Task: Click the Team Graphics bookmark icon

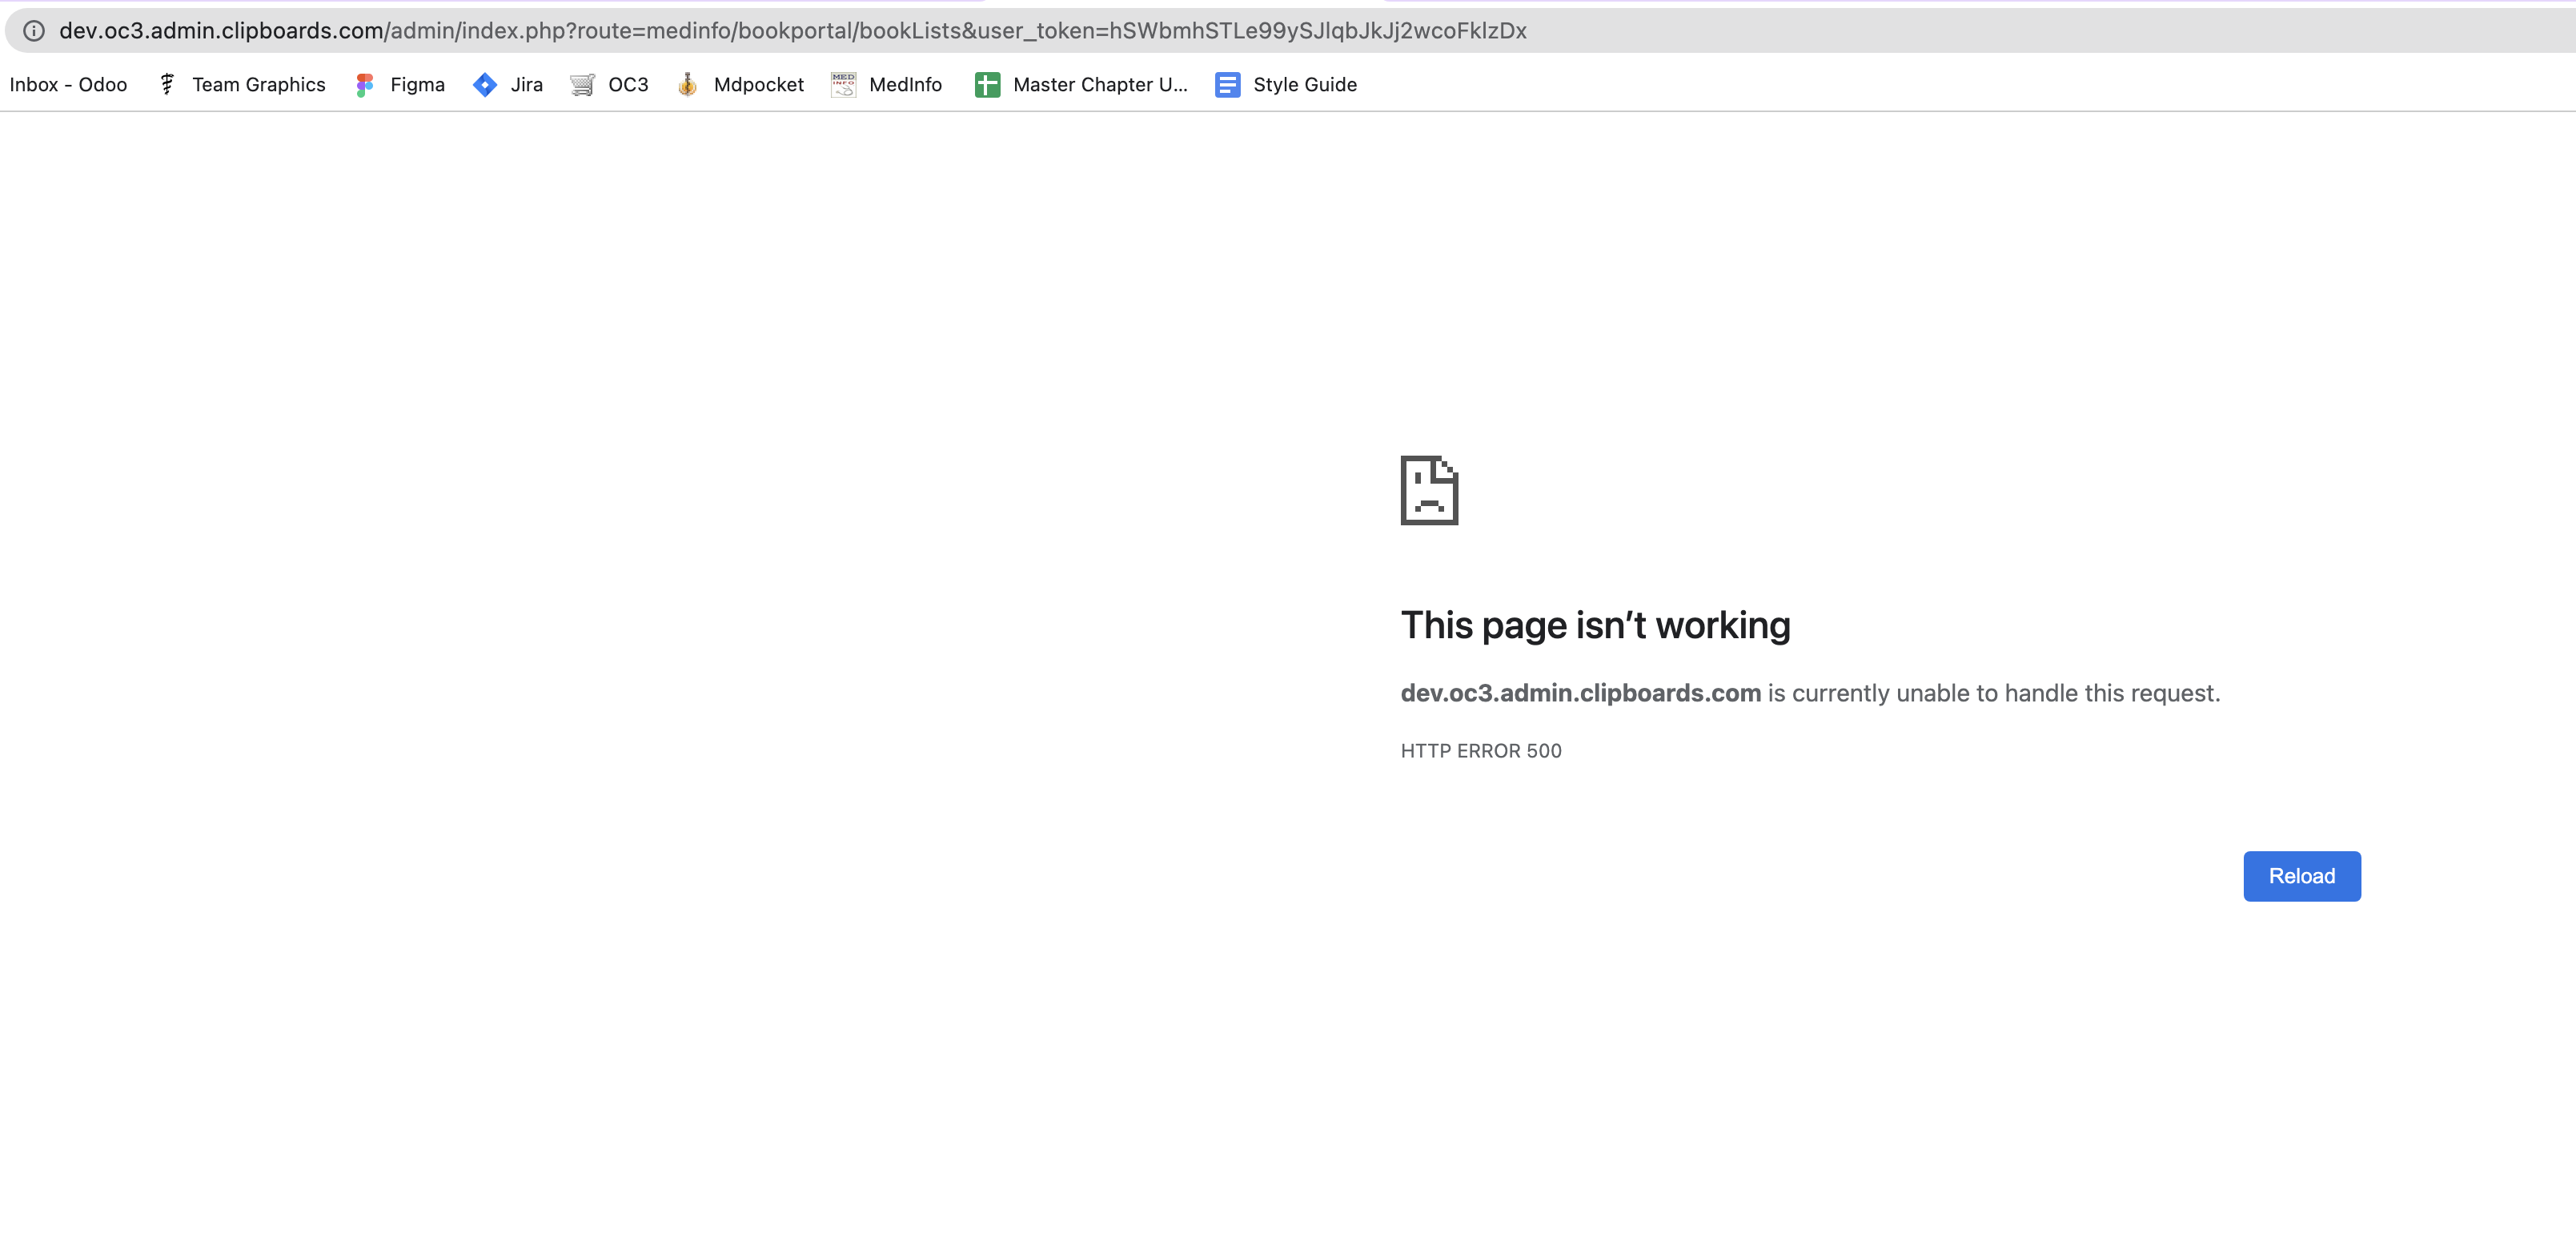Action: coord(167,85)
